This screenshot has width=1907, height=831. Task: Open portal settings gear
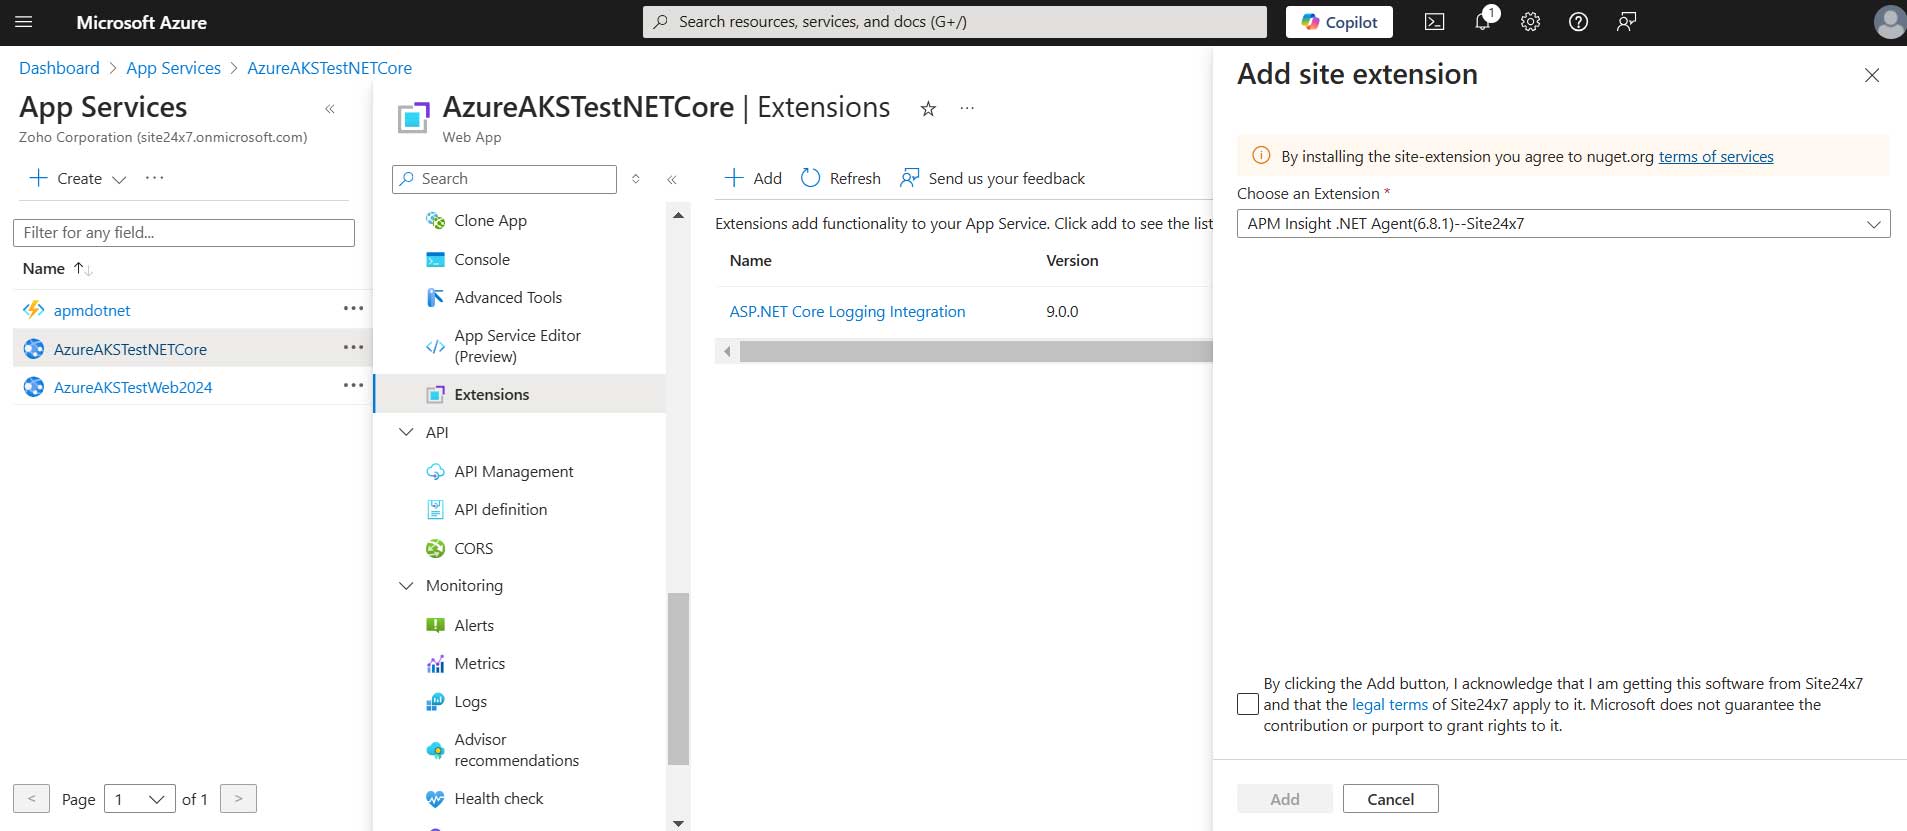[1530, 22]
